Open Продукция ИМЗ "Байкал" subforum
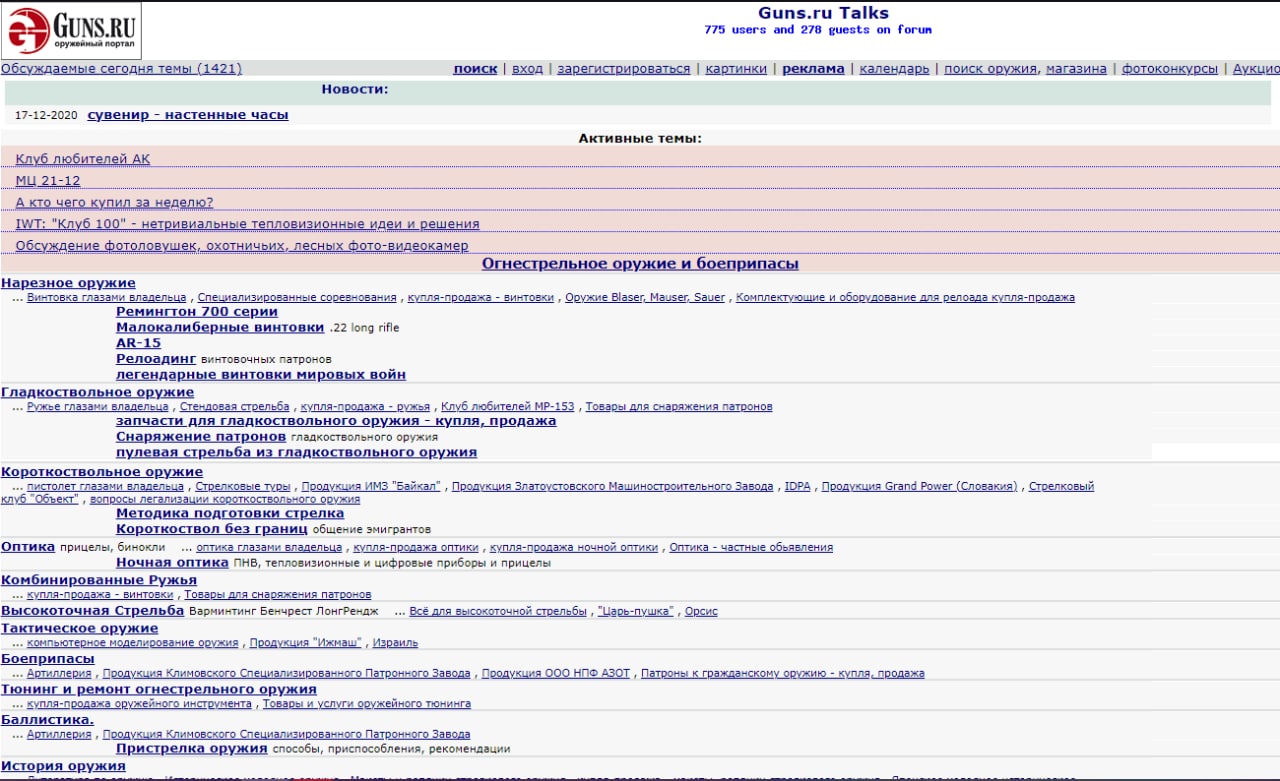Image resolution: width=1280 pixels, height=781 pixels. 371,486
